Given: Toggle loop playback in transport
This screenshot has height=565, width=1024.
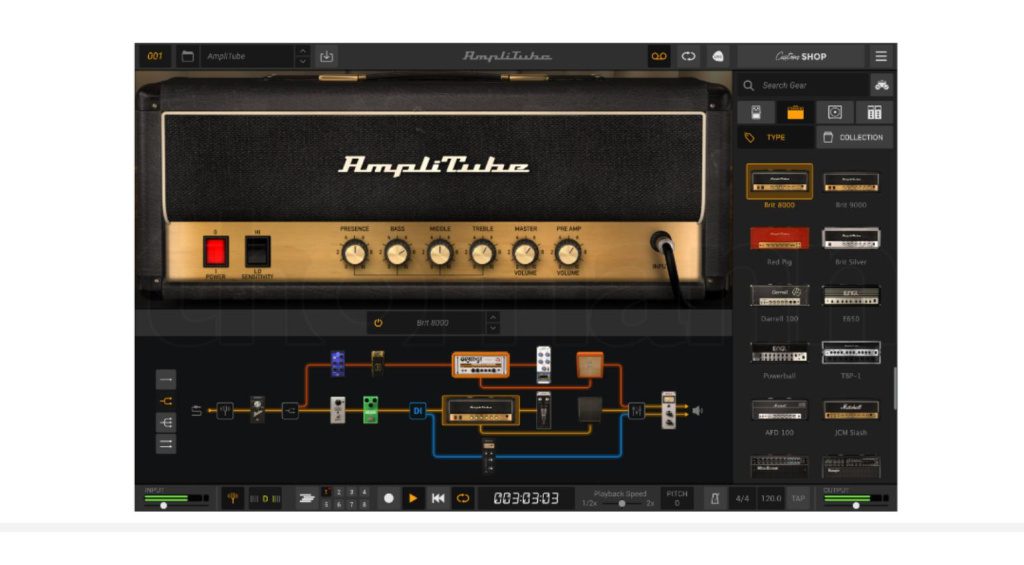Looking at the screenshot, I should point(462,498).
